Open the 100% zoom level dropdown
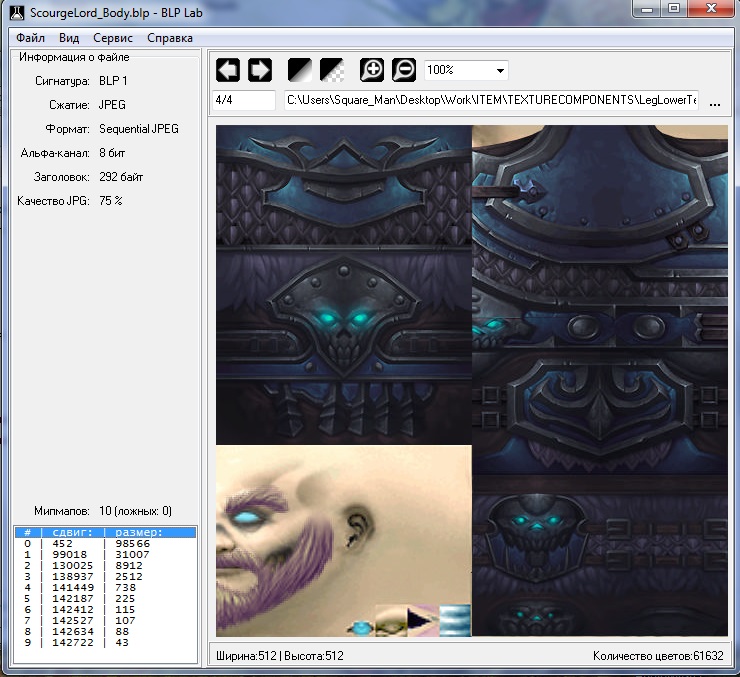Screen dimensions: 740x677 466,71
